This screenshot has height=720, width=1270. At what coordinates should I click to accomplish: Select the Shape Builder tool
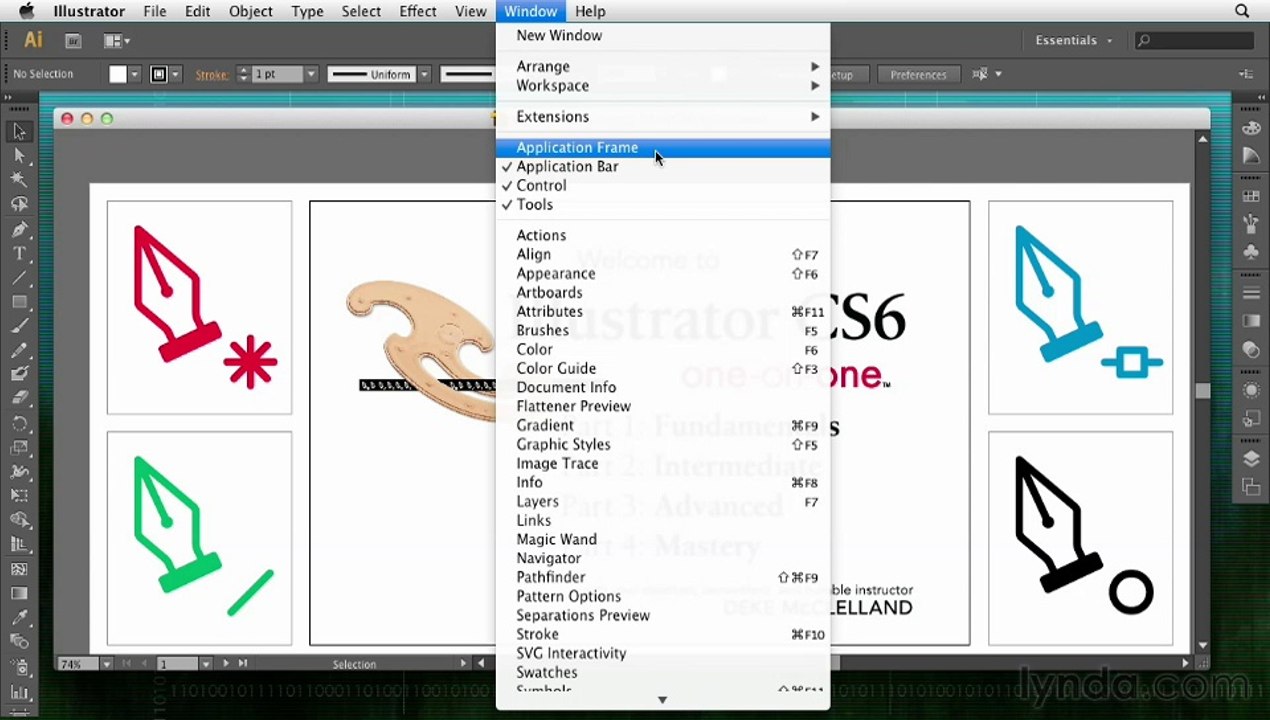click(x=19, y=520)
